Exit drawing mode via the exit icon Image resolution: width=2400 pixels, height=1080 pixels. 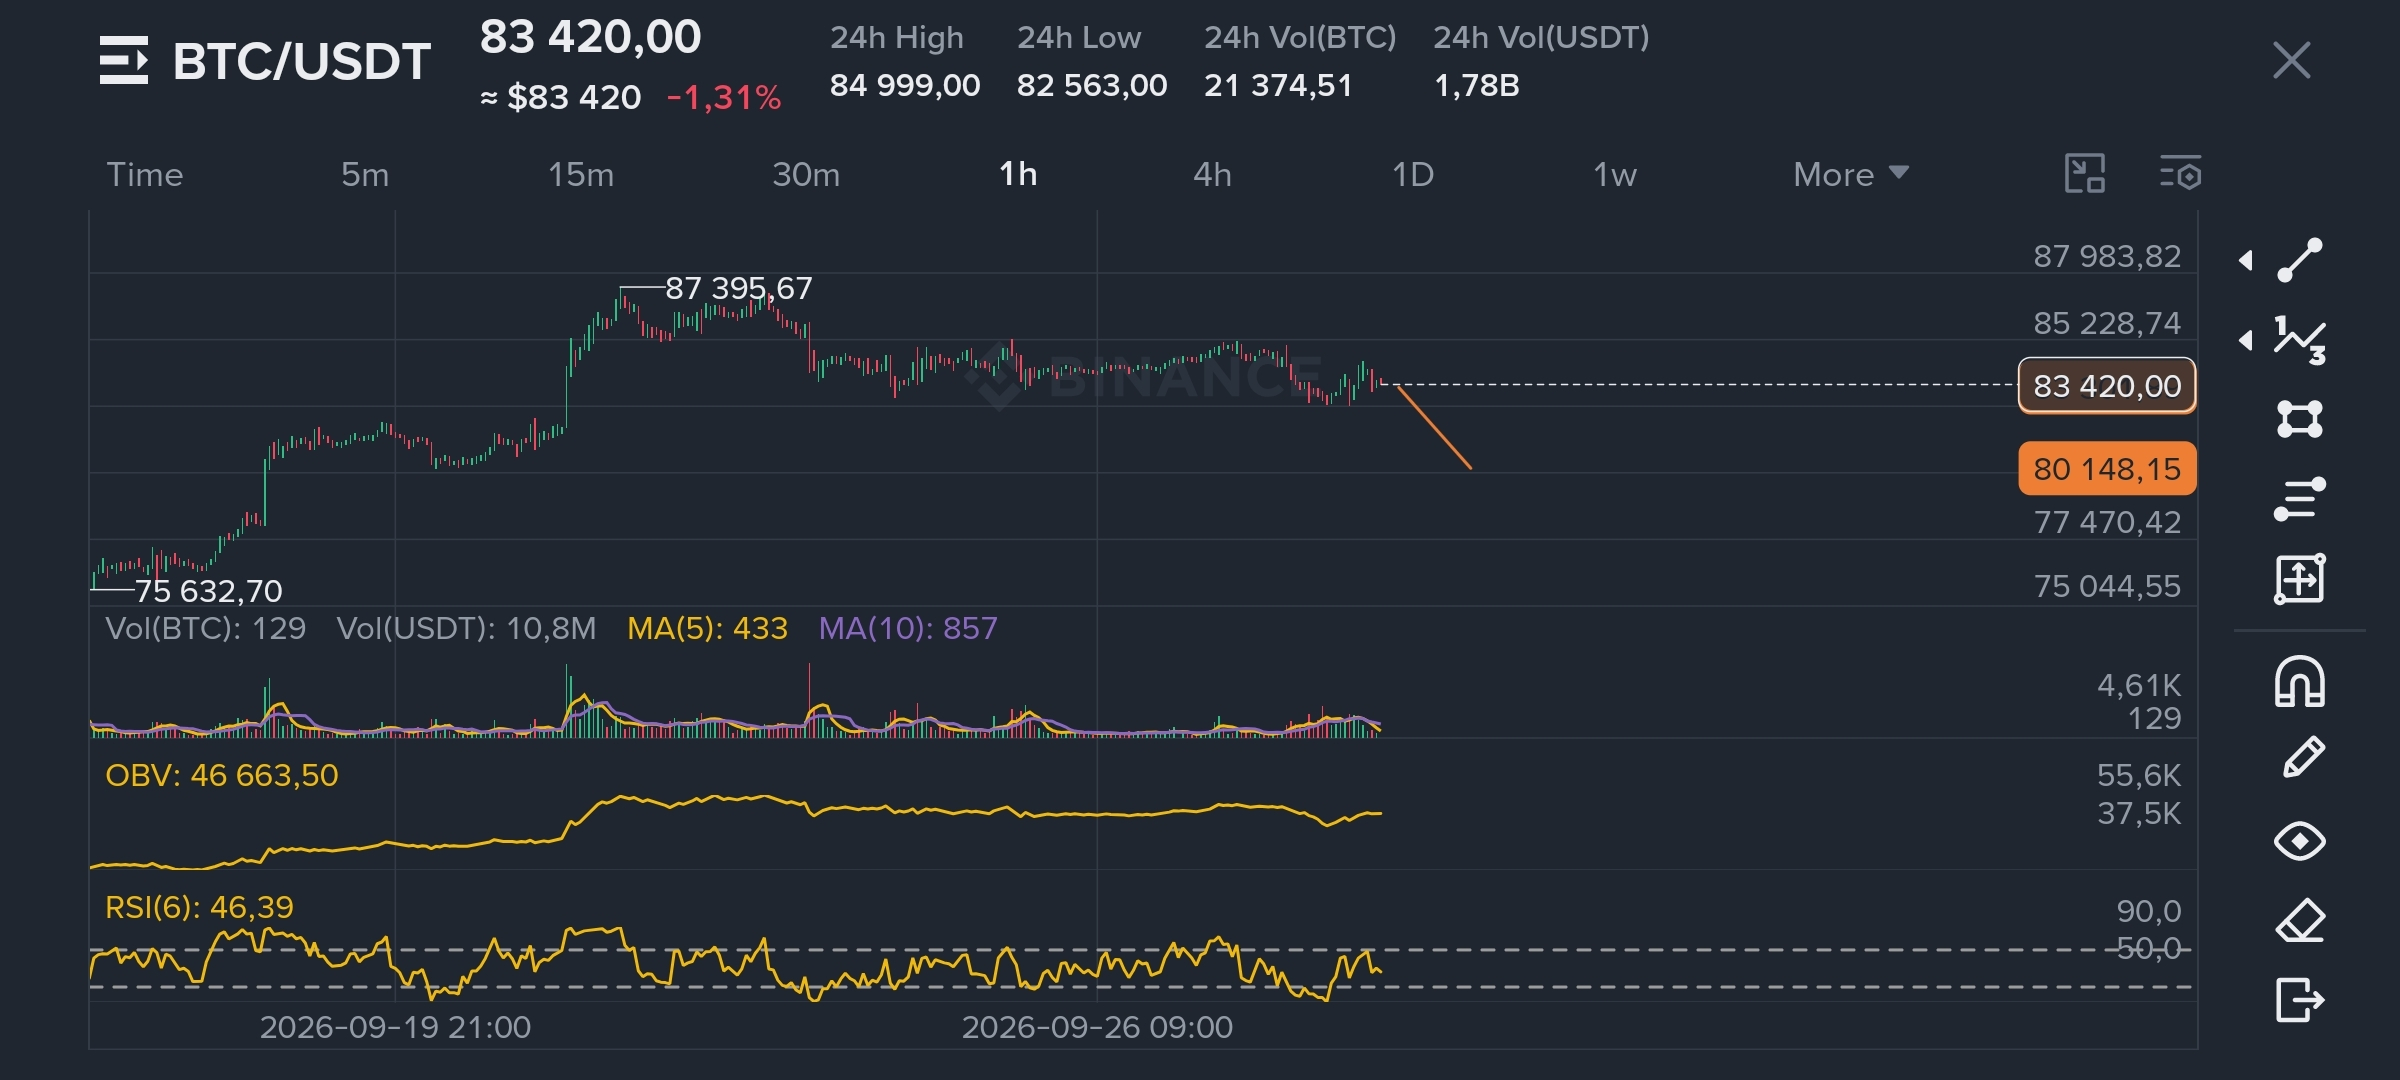coord(2300,999)
